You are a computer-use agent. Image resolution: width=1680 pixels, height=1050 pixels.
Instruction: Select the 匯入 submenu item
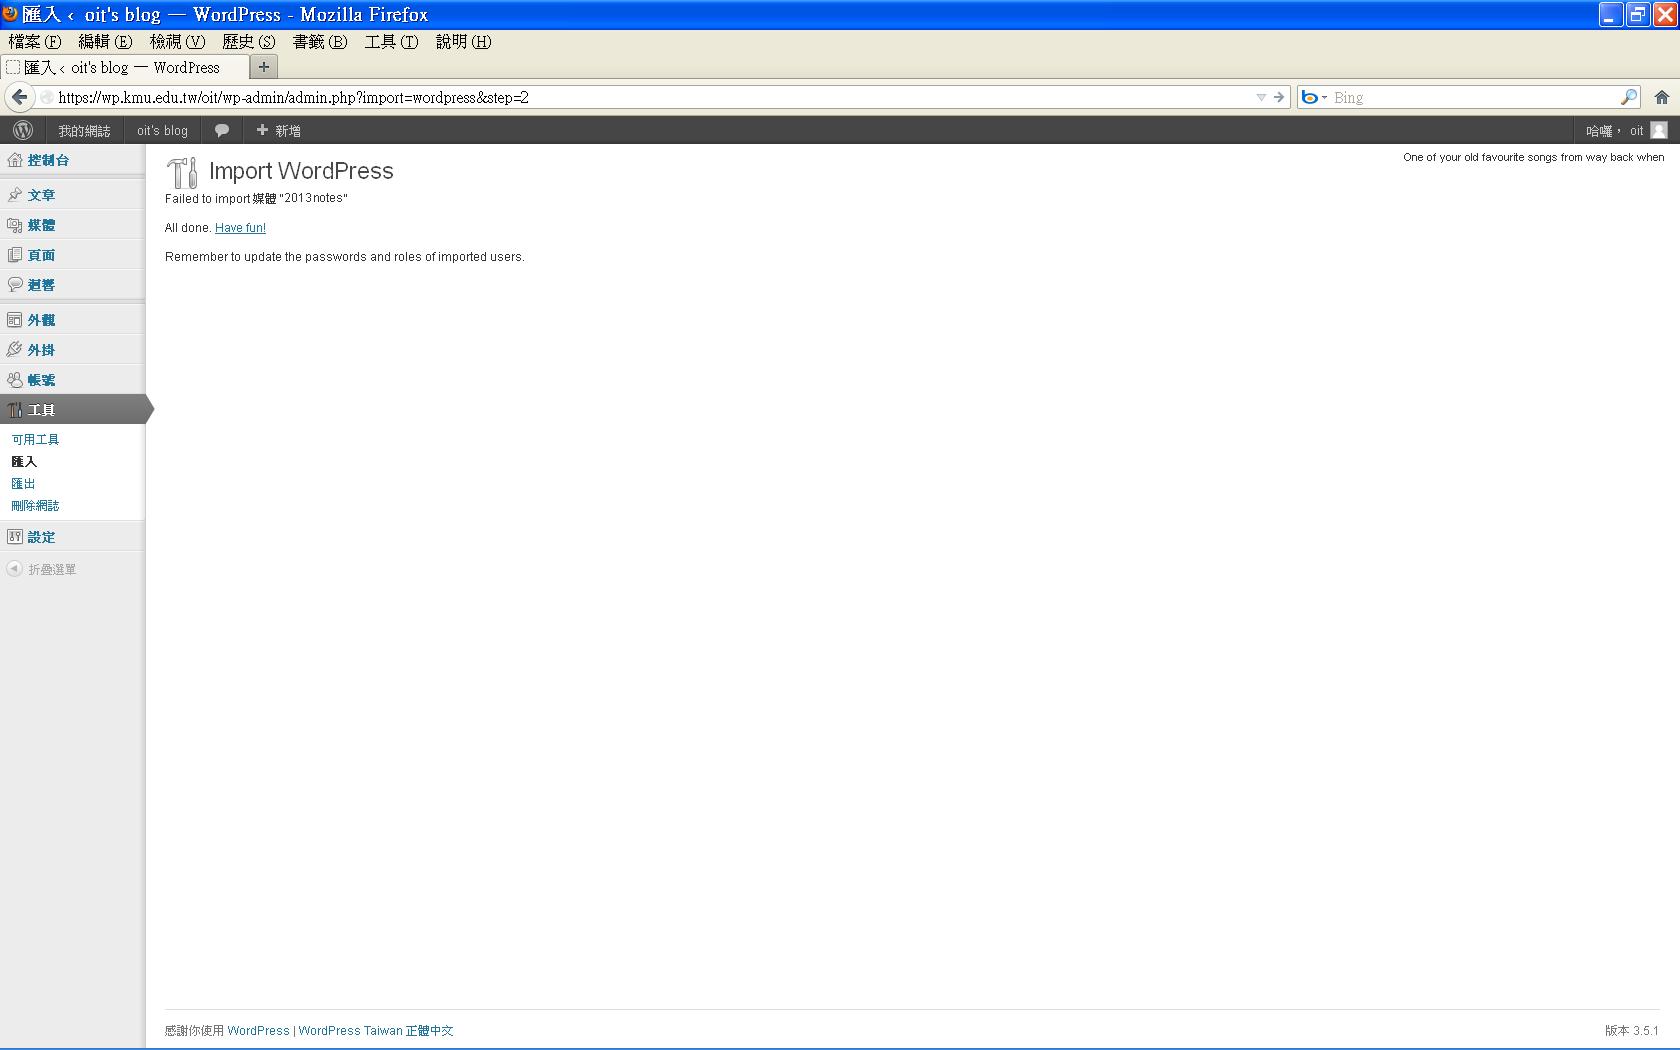24,462
